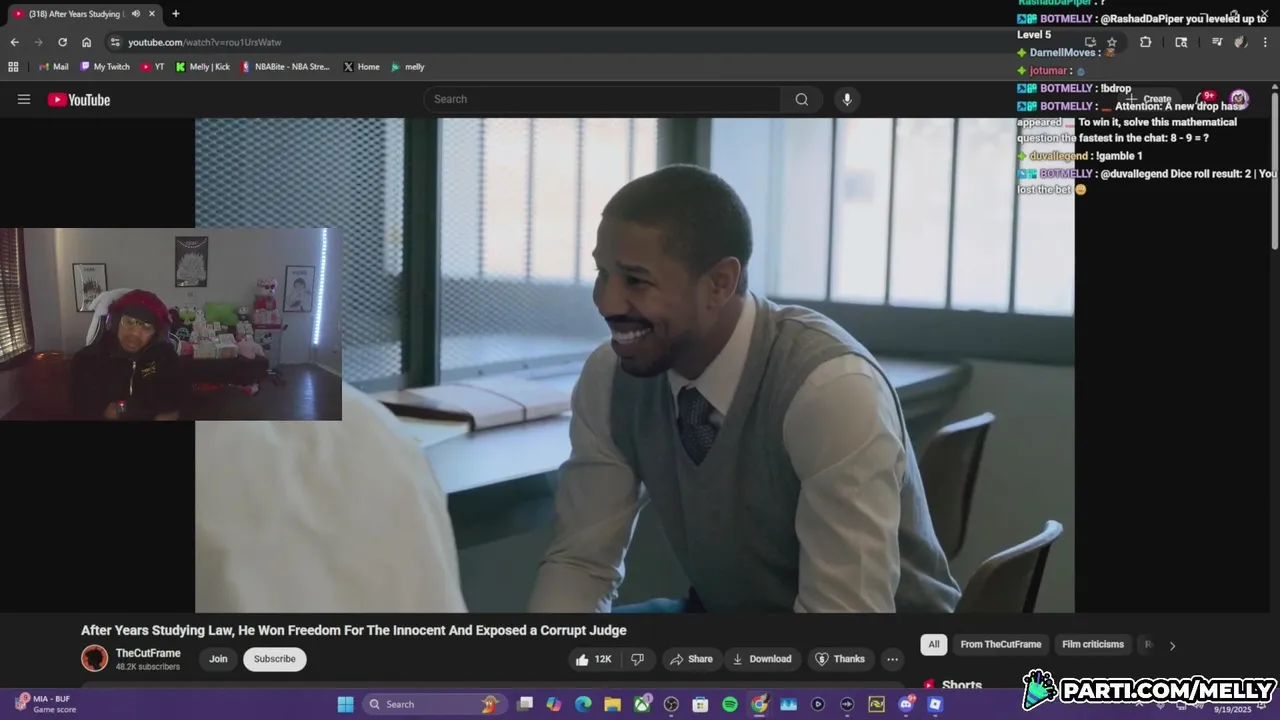Image resolution: width=1280 pixels, height=720 pixels.
Task: View site information icon in address bar
Action: (115, 42)
